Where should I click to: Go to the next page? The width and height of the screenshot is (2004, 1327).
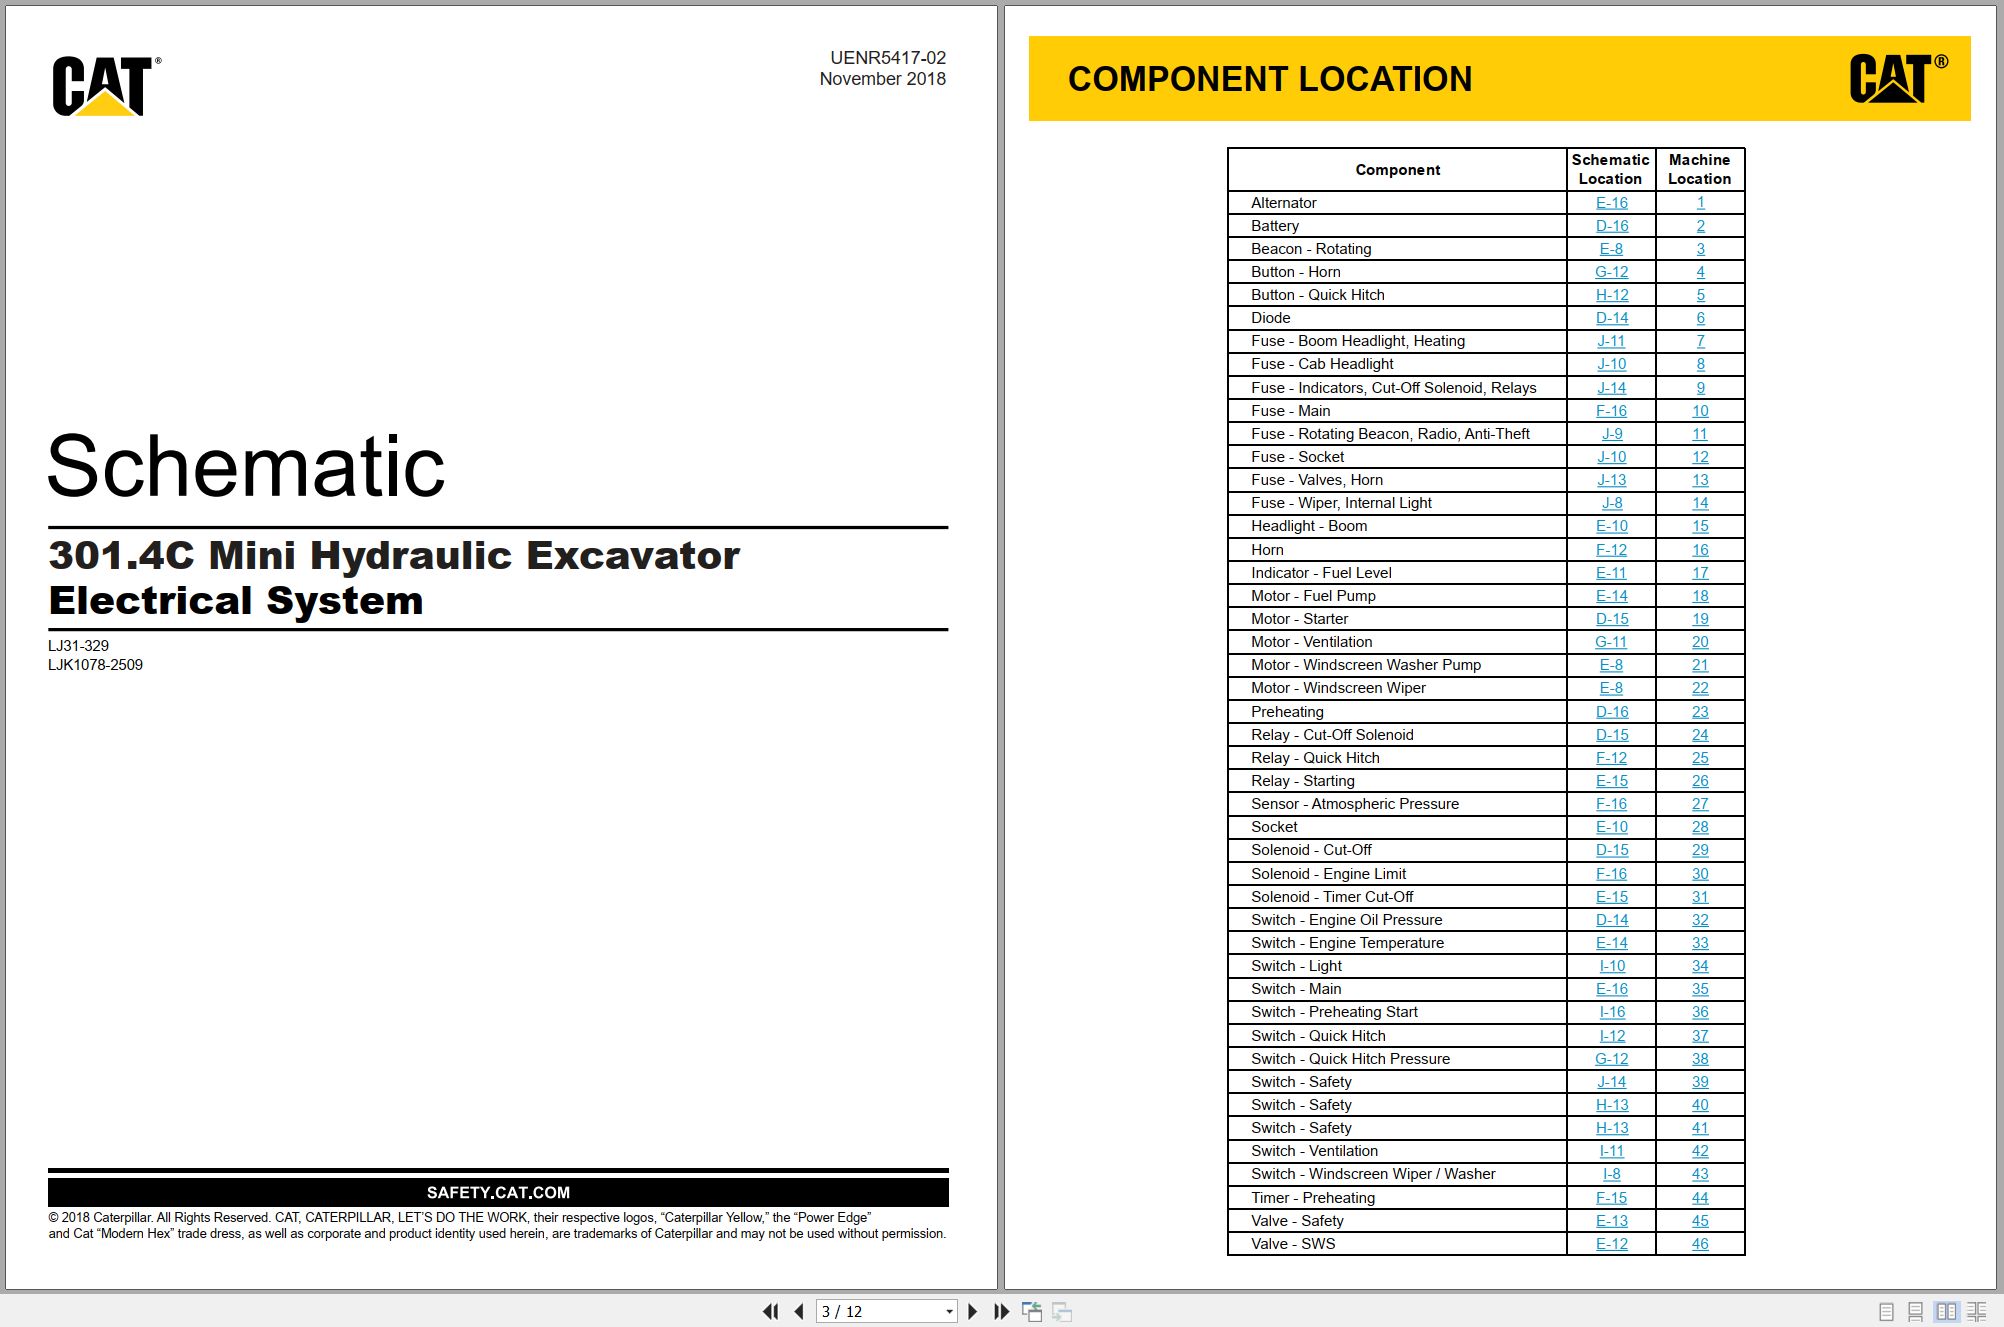[972, 1311]
